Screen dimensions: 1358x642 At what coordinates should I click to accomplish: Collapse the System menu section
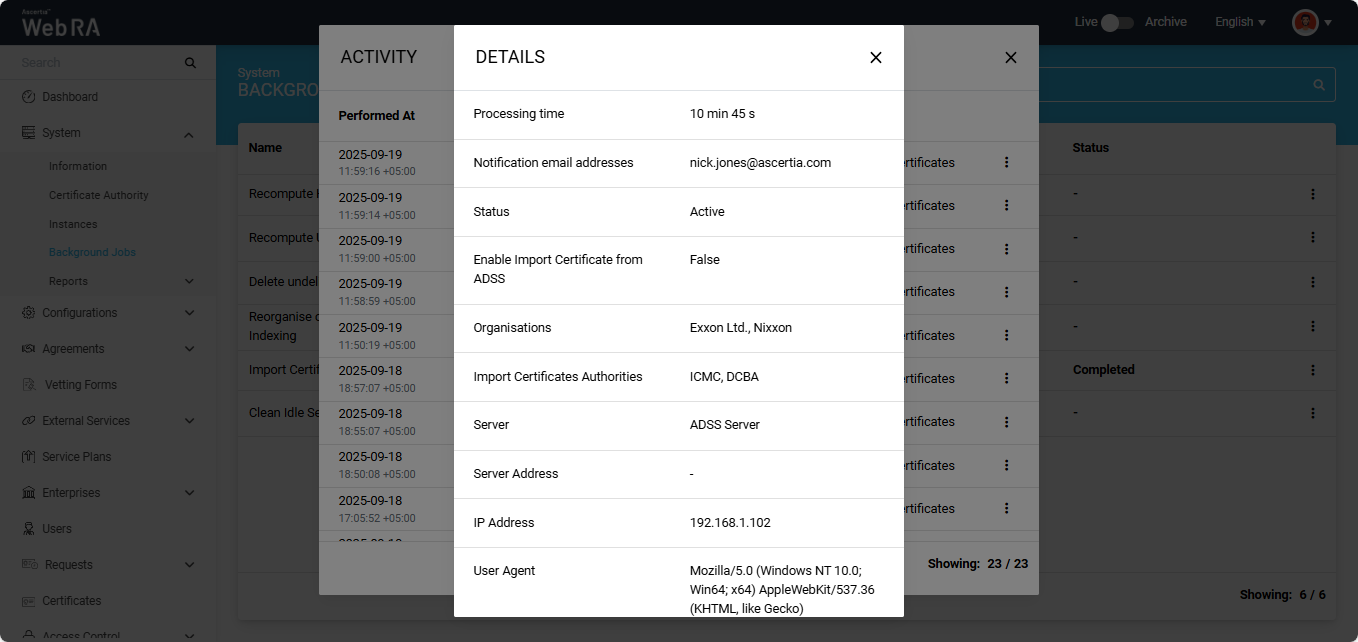tap(189, 134)
